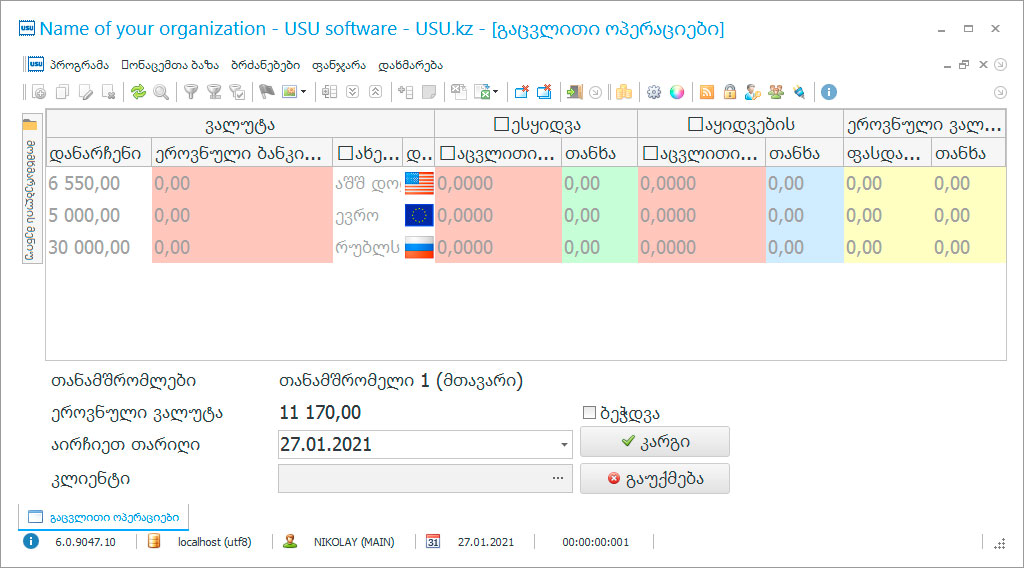Image resolution: width=1024 pixels, height=568 pixels.
Task: Click the gray note toolbar icon
Action: point(428,92)
